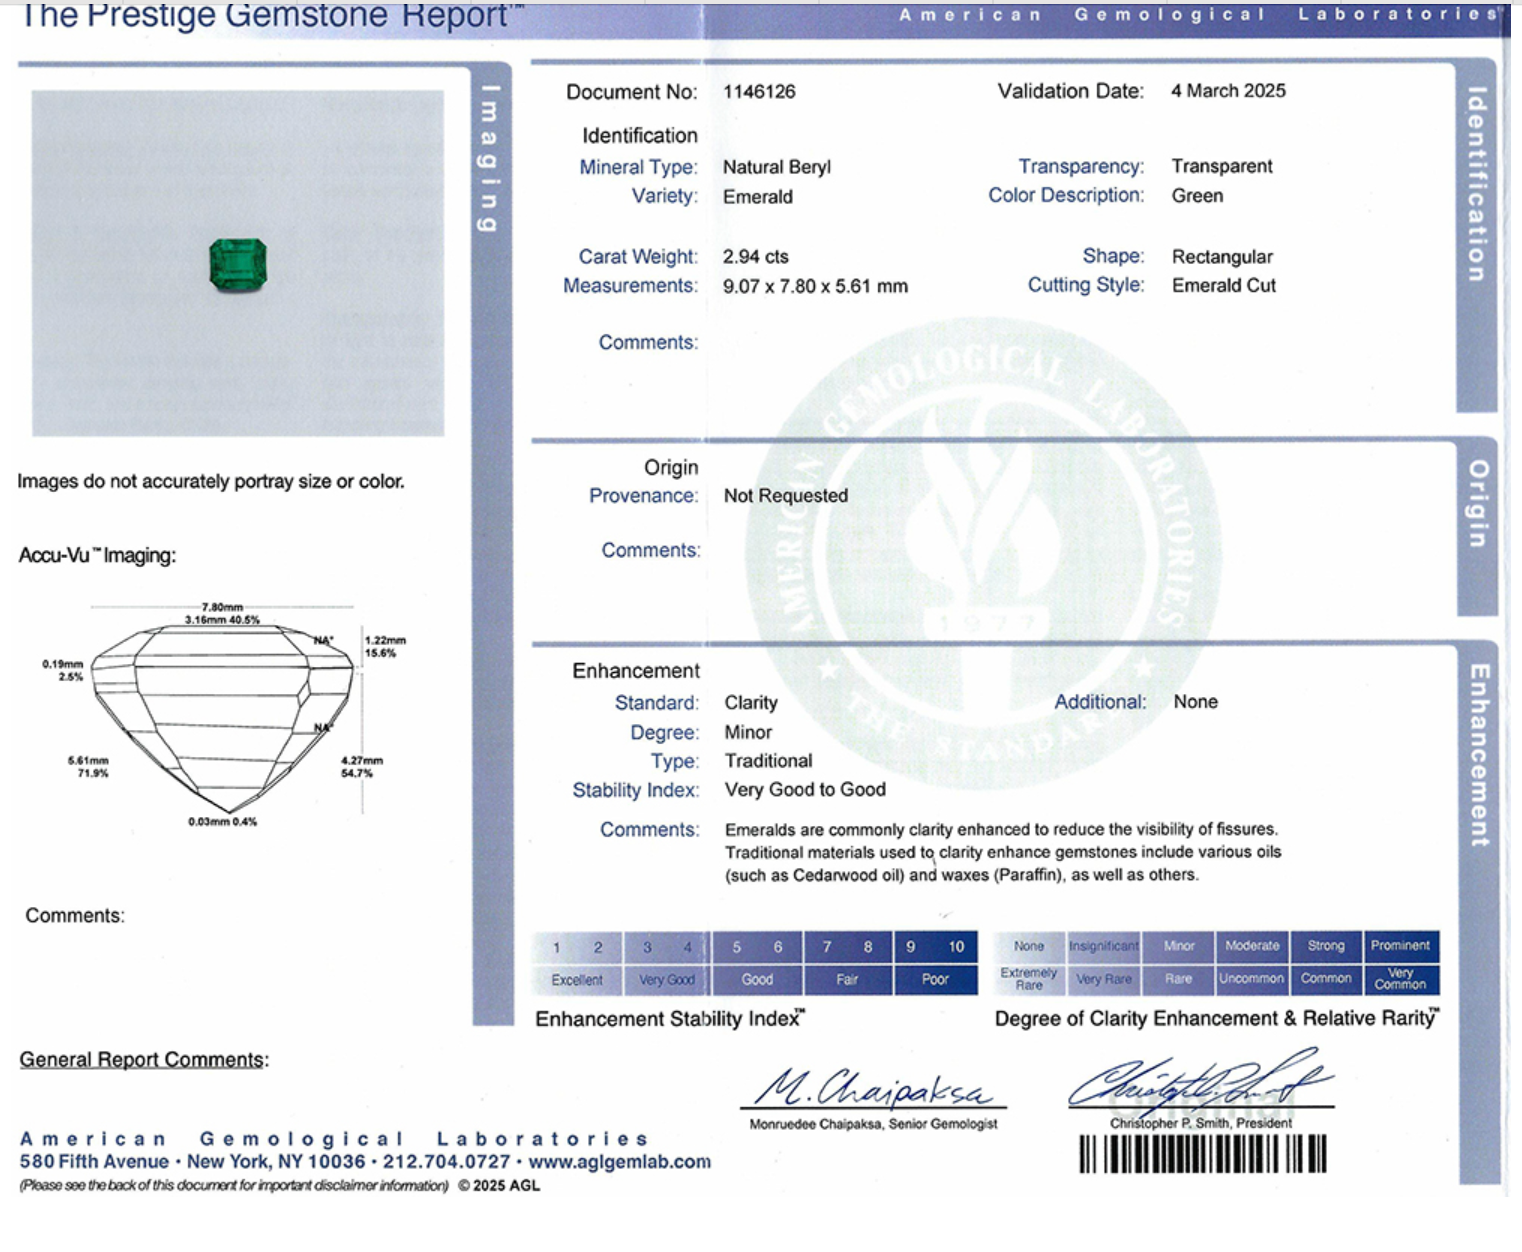Image resolution: width=1522 pixels, height=1252 pixels.
Task: Click the "Poor" cell in stability scale
Action: point(935,980)
